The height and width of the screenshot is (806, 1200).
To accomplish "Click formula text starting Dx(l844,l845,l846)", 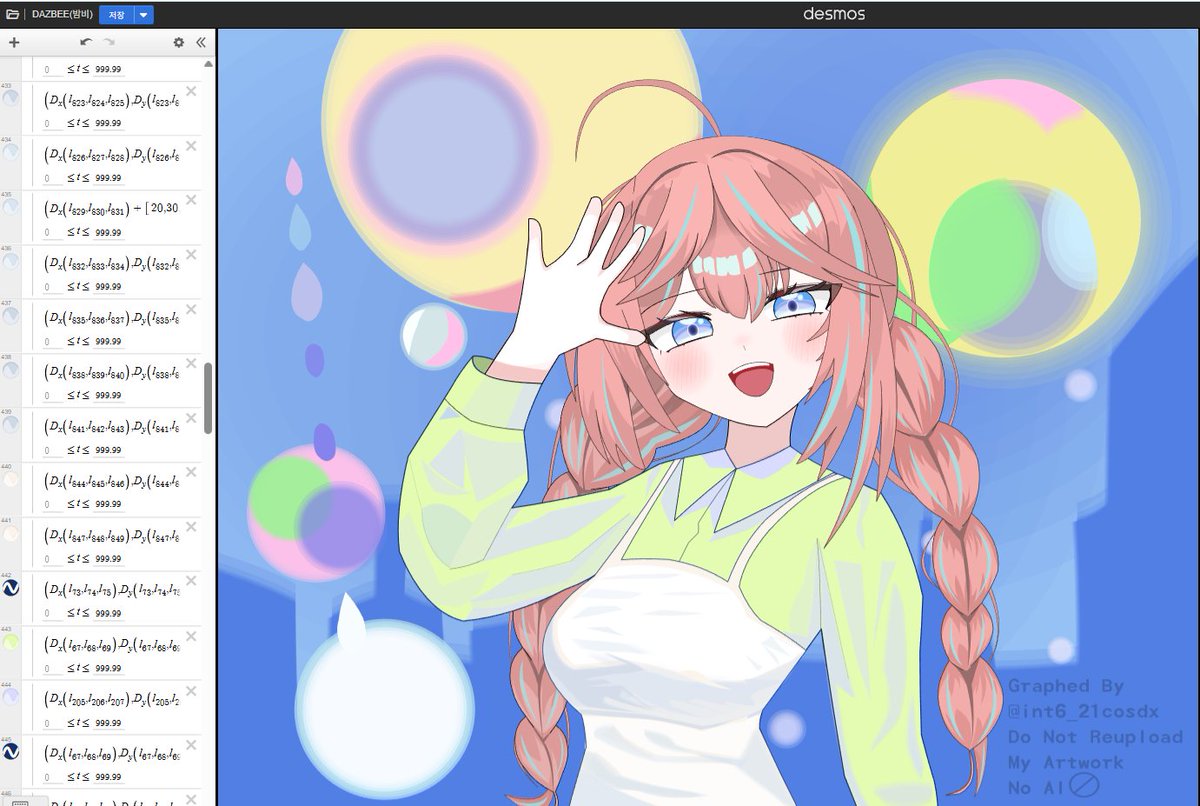I will point(111,481).
